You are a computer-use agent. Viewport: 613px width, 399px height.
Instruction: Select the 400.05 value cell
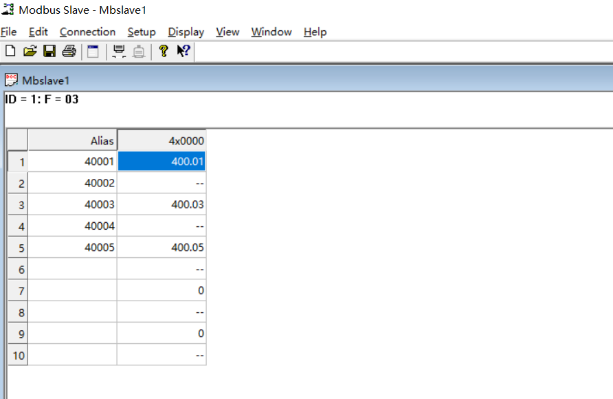point(161,247)
